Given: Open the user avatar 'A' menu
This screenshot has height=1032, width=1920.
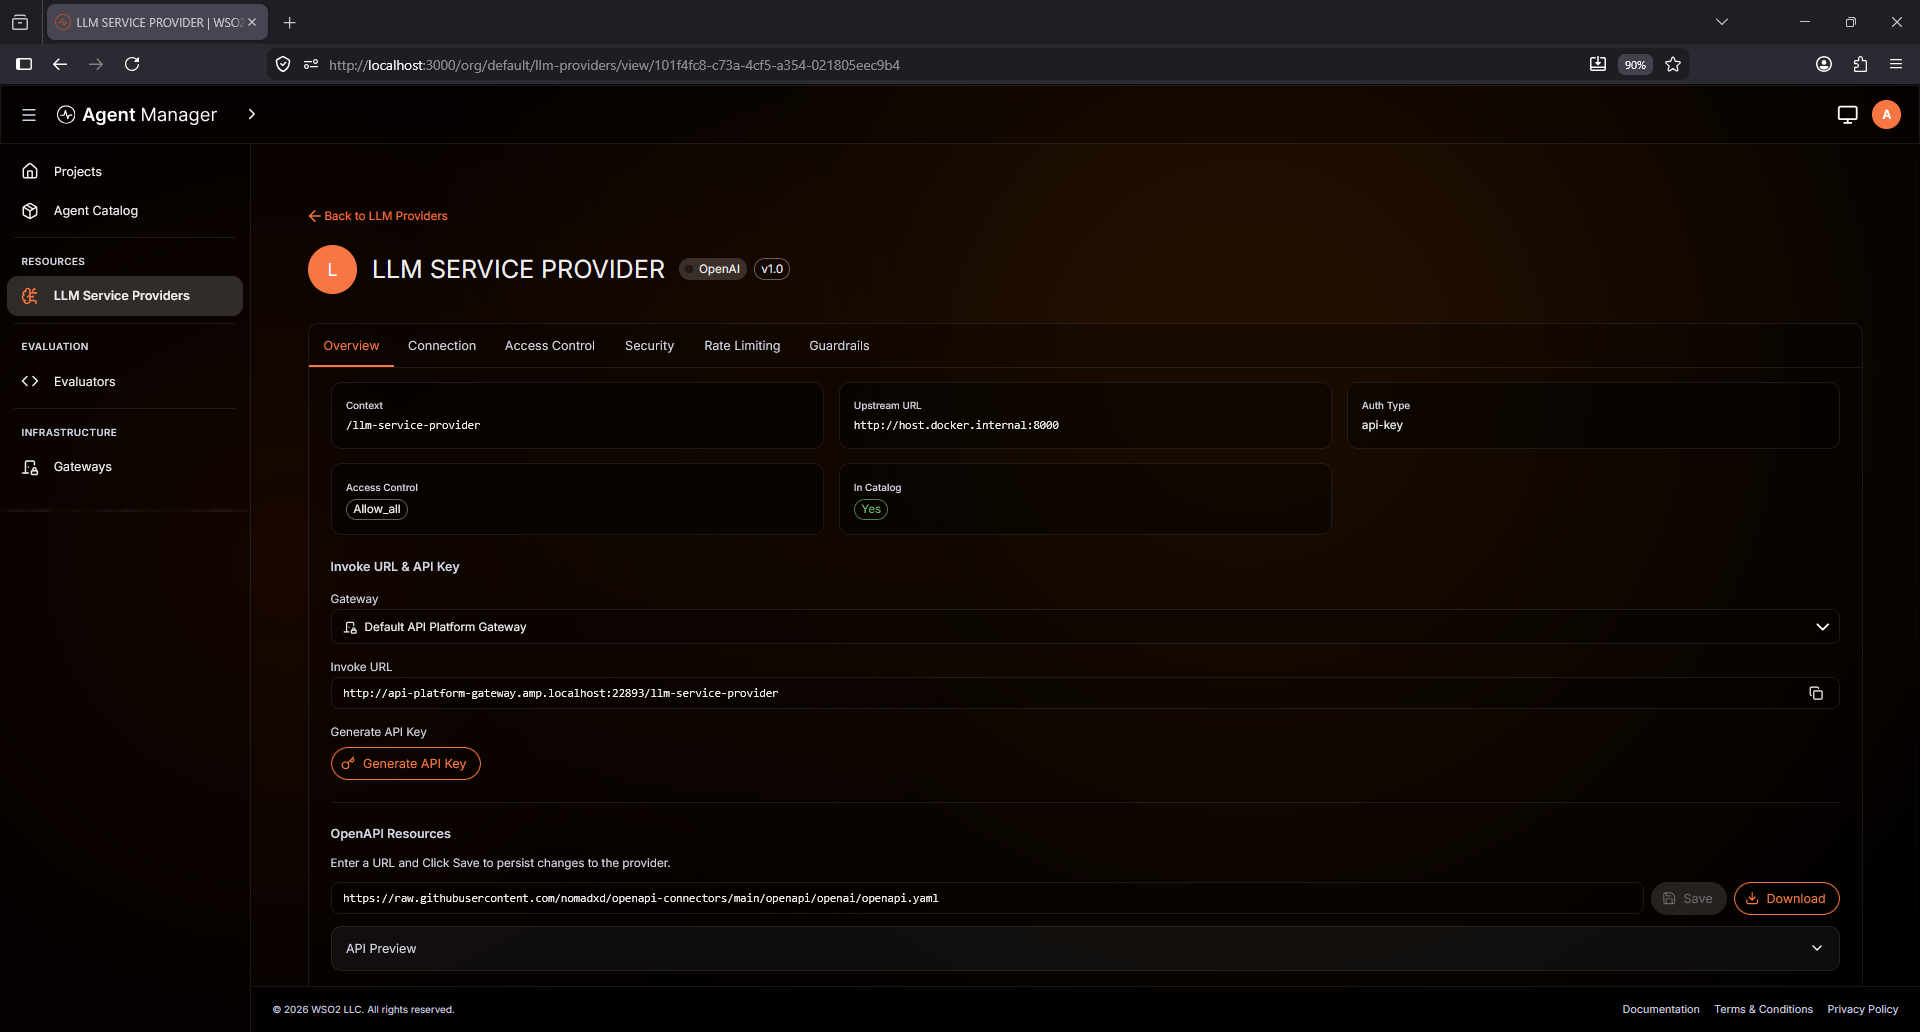Looking at the screenshot, I should [x=1886, y=115].
